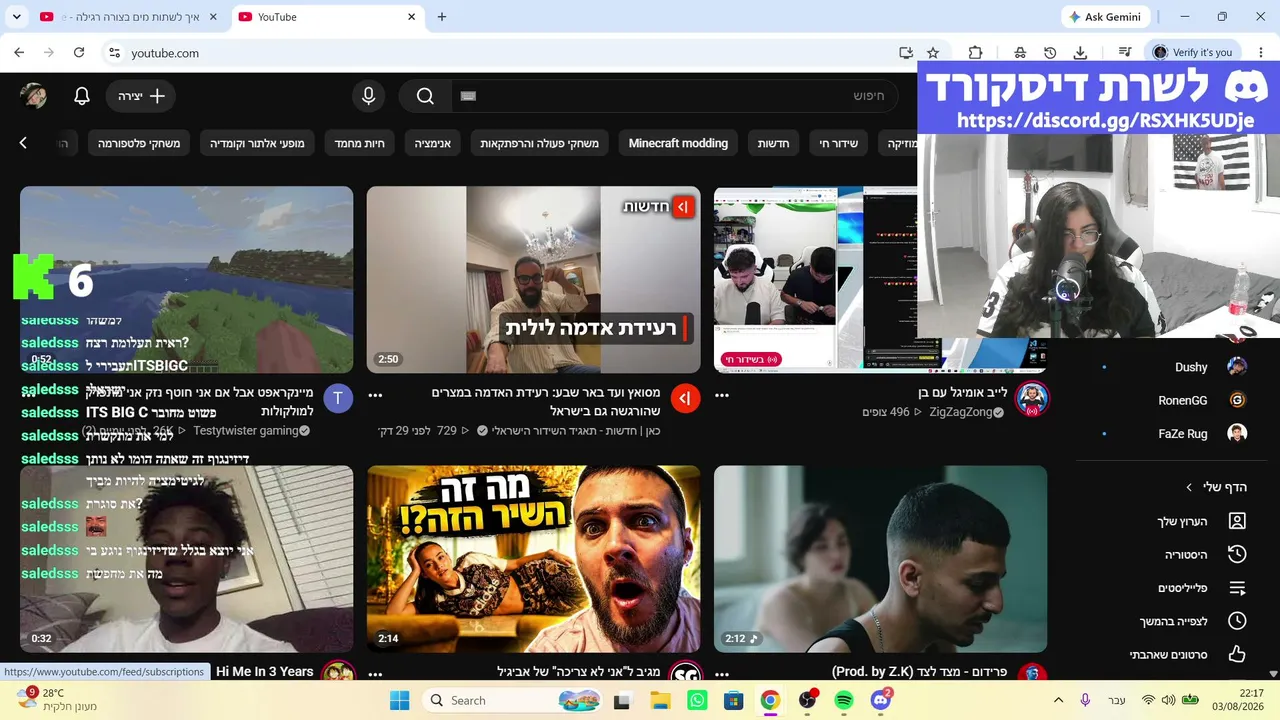Go back using the browser back arrow
The width and height of the screenshot is (1280, 720).
(x=19, y=53)
